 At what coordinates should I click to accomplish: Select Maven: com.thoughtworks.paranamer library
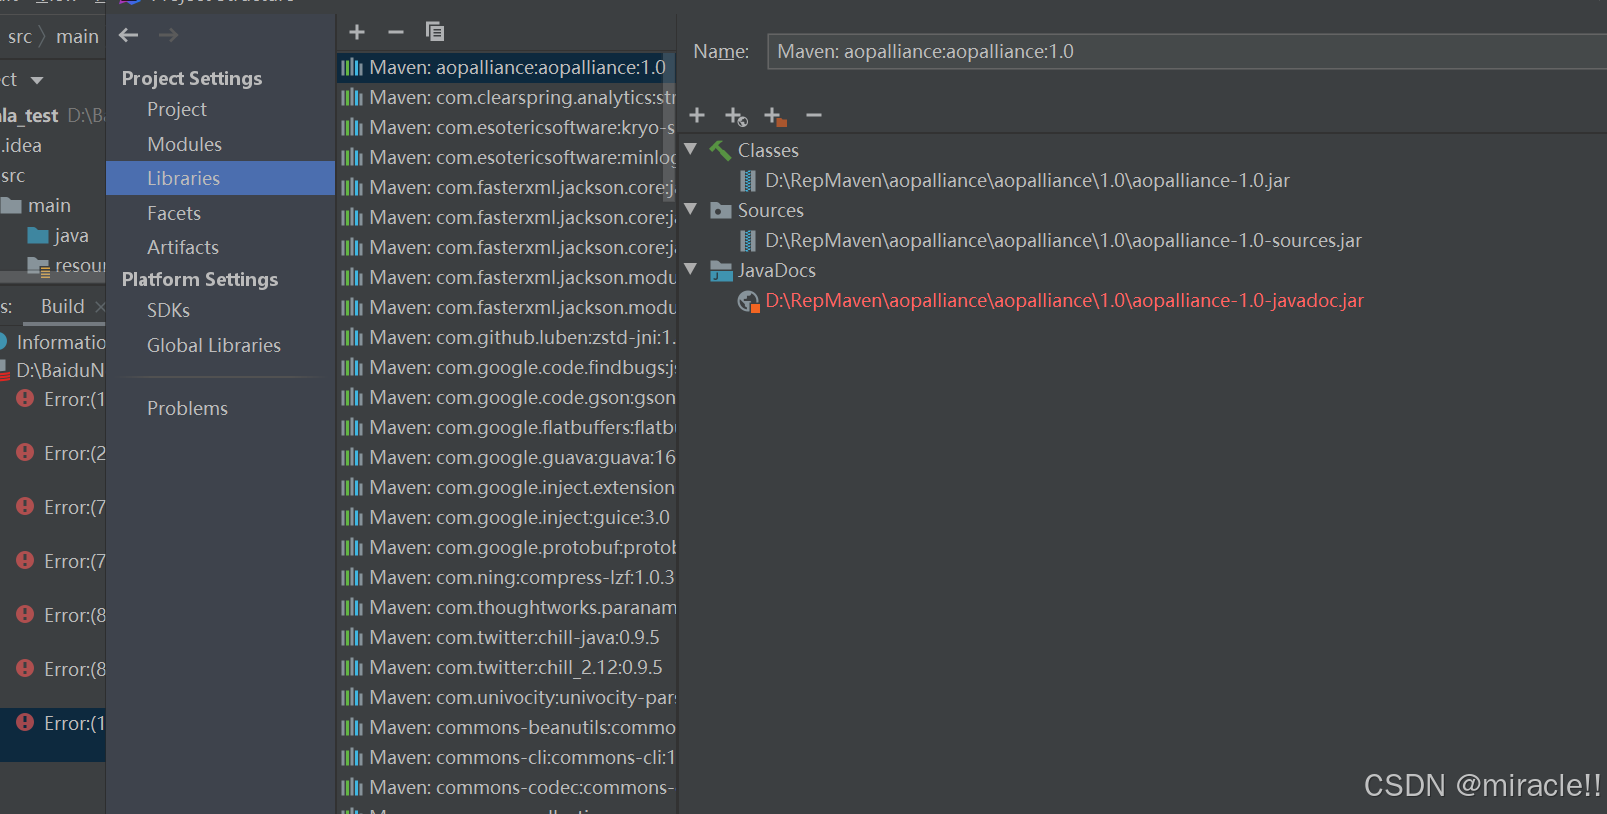(507, 607)
